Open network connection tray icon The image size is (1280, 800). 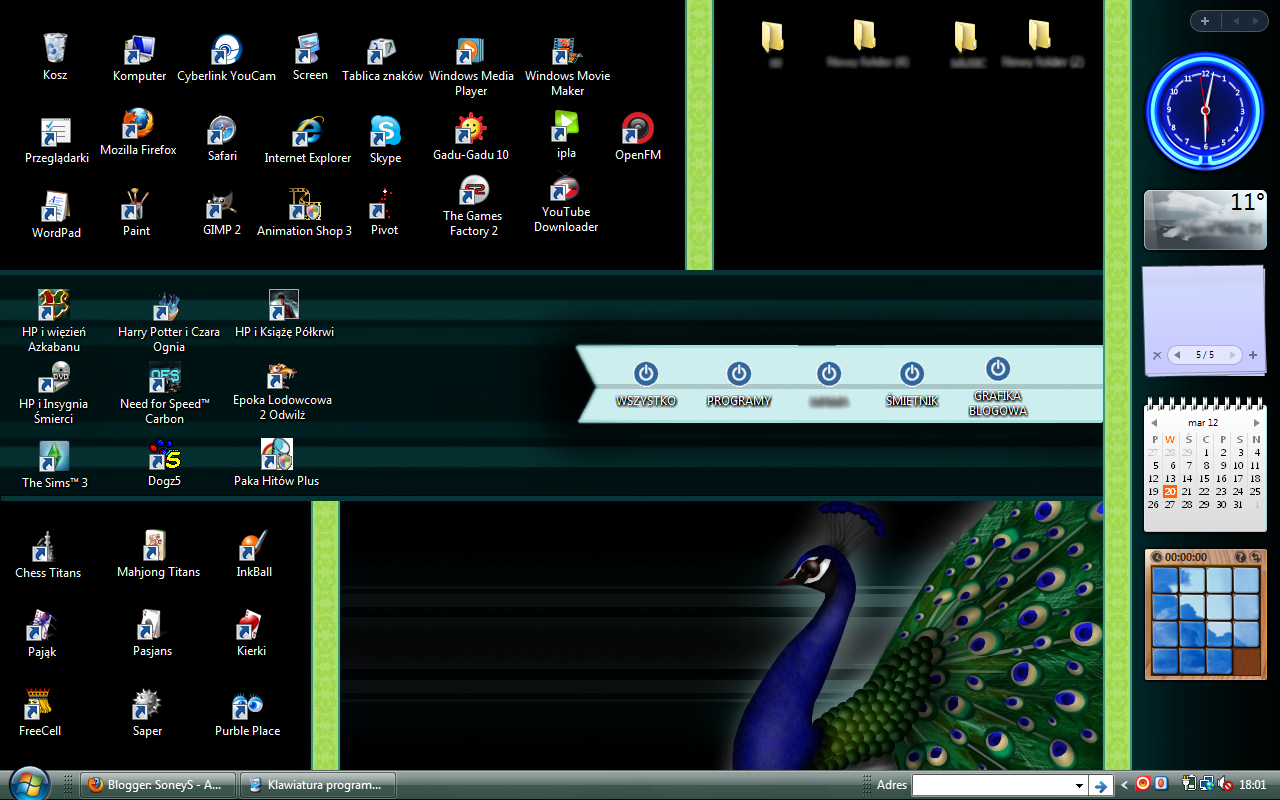(x=1208, y=785)
